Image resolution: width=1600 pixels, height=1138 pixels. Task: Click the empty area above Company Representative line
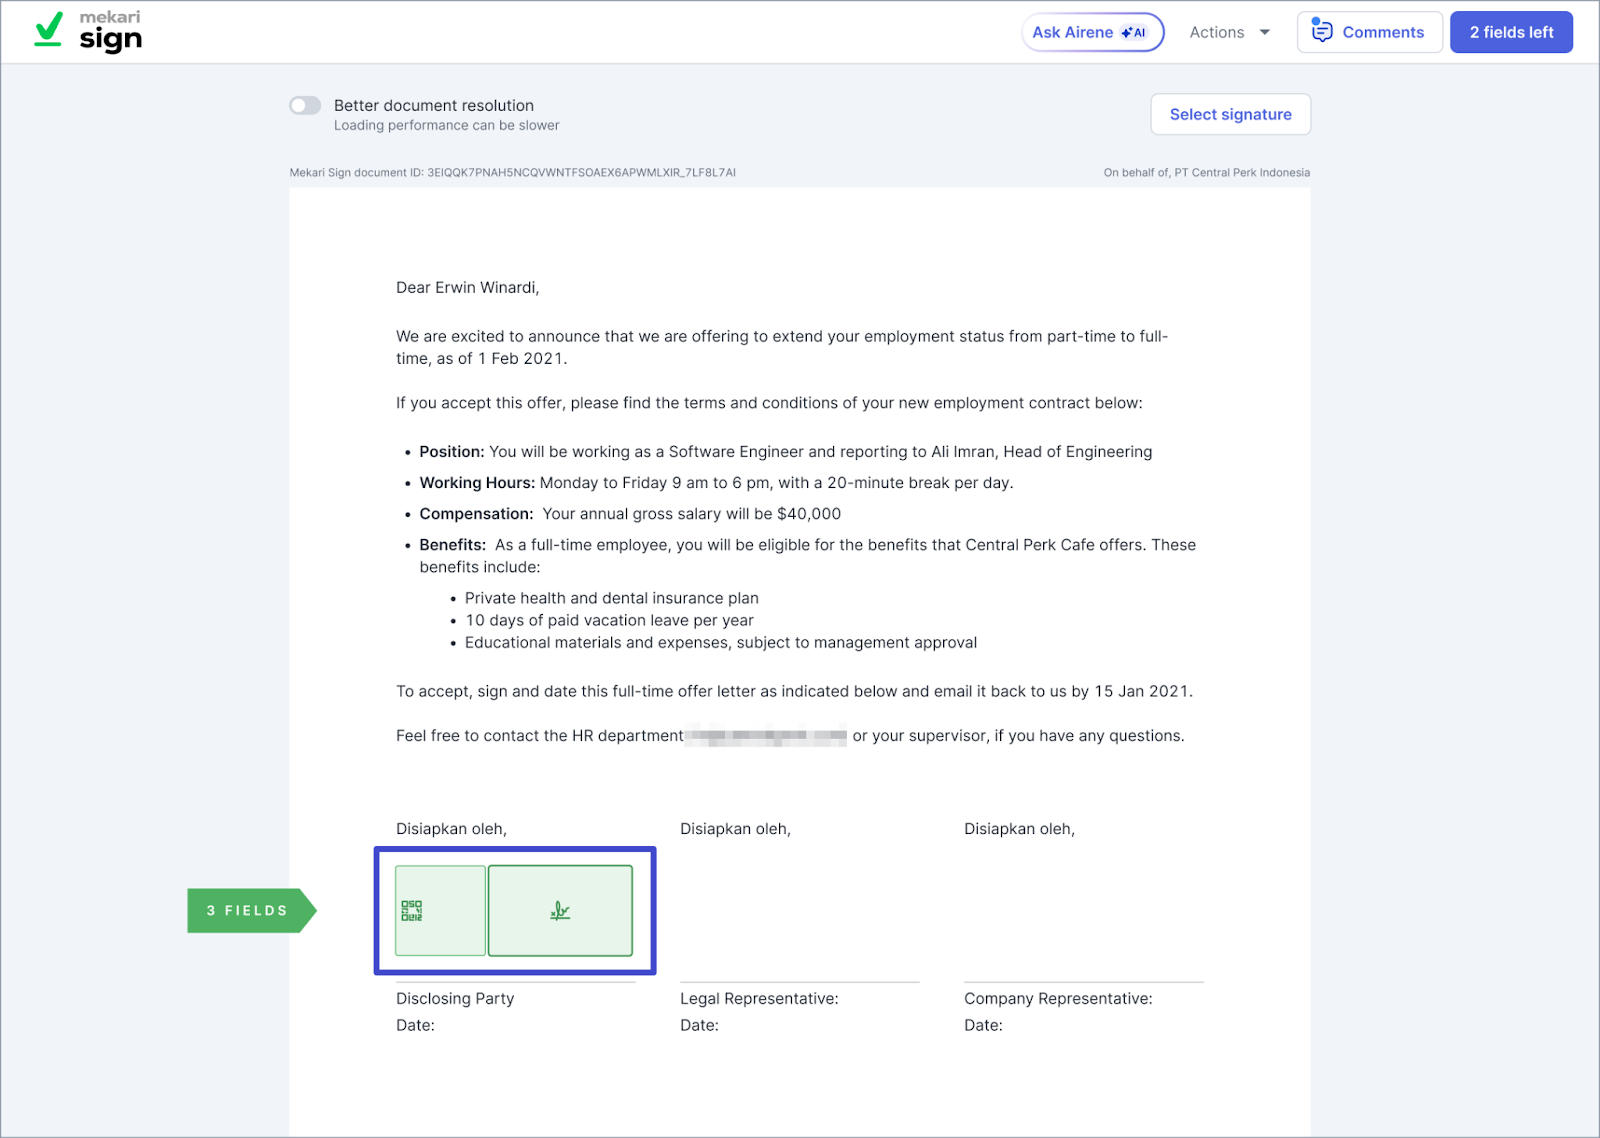pyautogui.click(x=1083, y=912)
